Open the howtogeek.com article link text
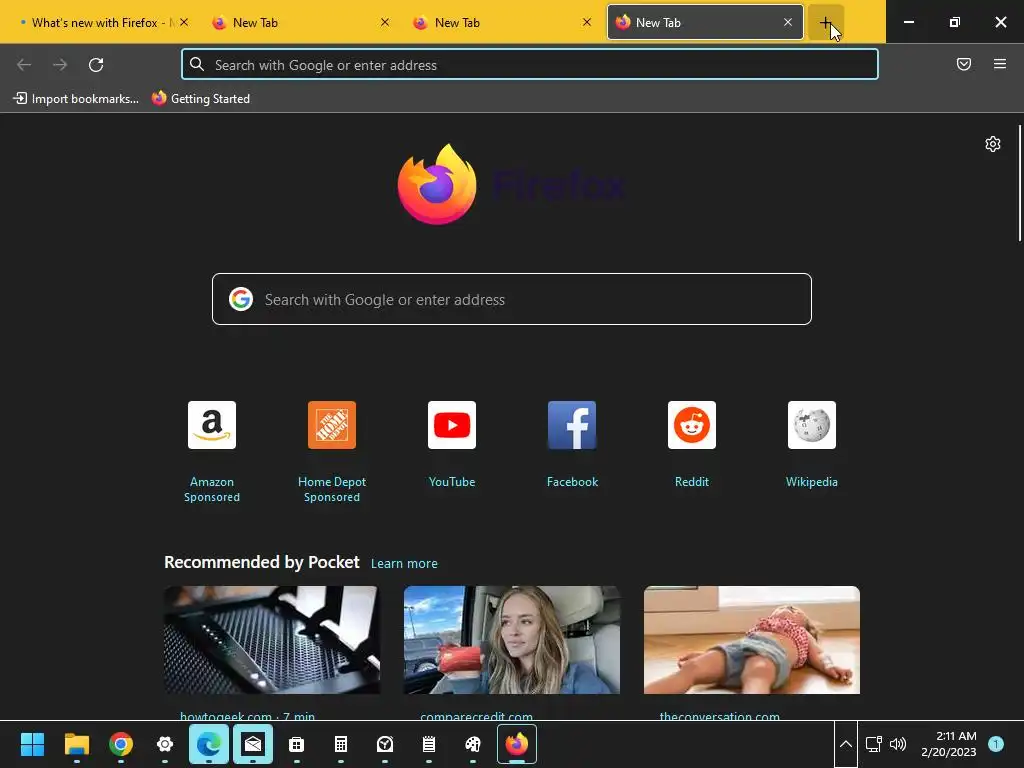The width and height of the screenshot is (1024, 768). [247, 716]
